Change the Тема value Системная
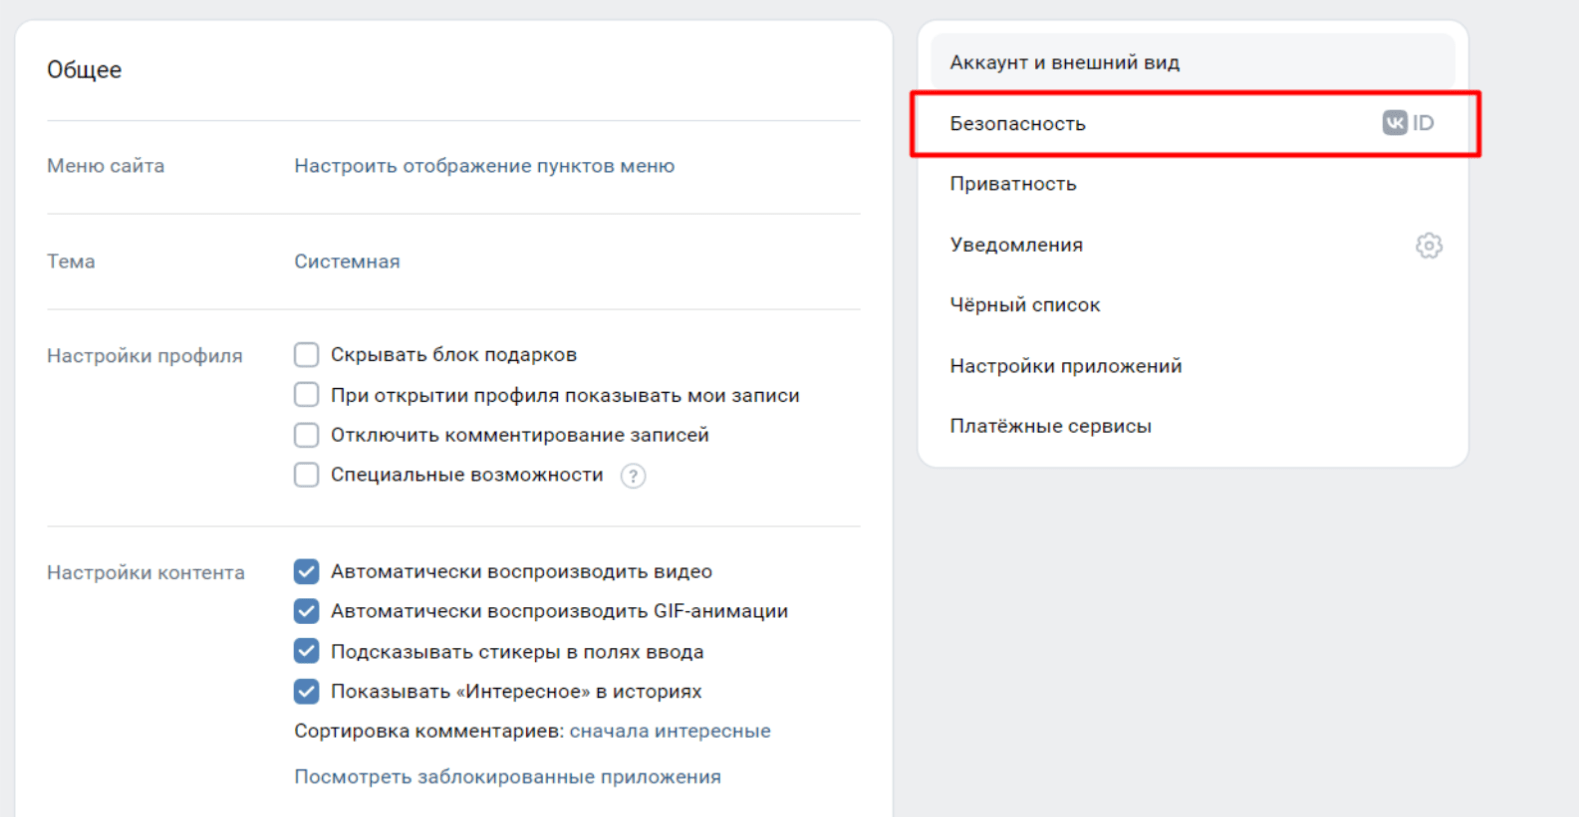Image resolution: width=1579 pixels, height=817 pixels. (347, 261)
